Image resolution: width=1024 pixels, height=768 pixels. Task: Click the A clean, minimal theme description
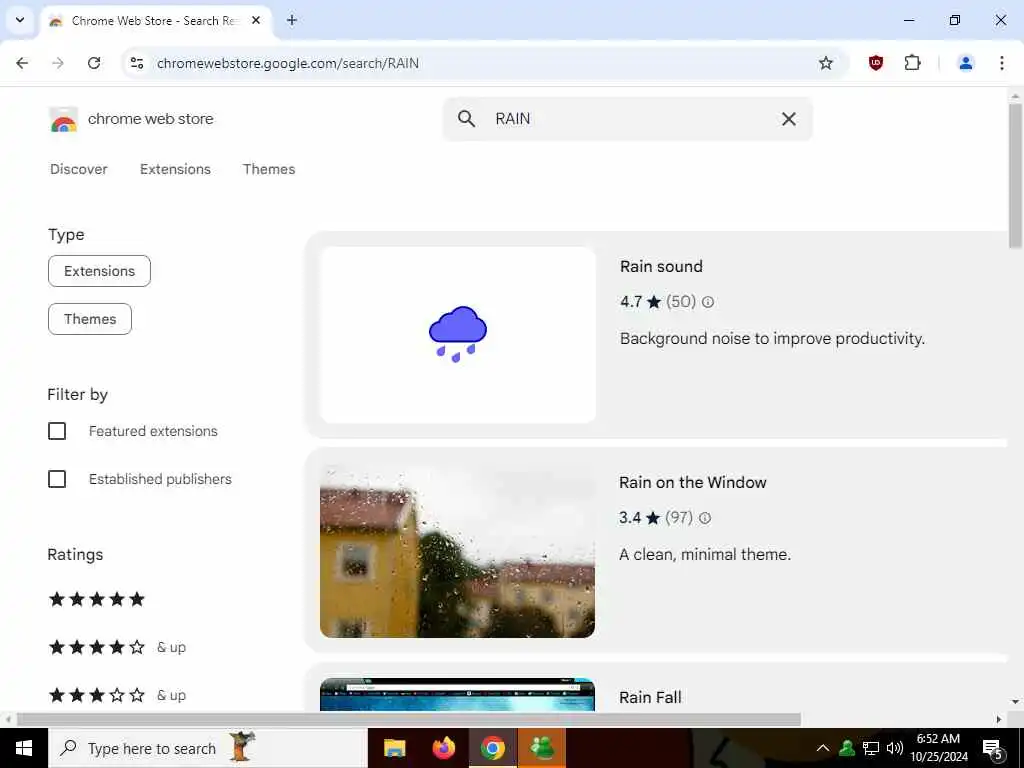click(705, 554)
